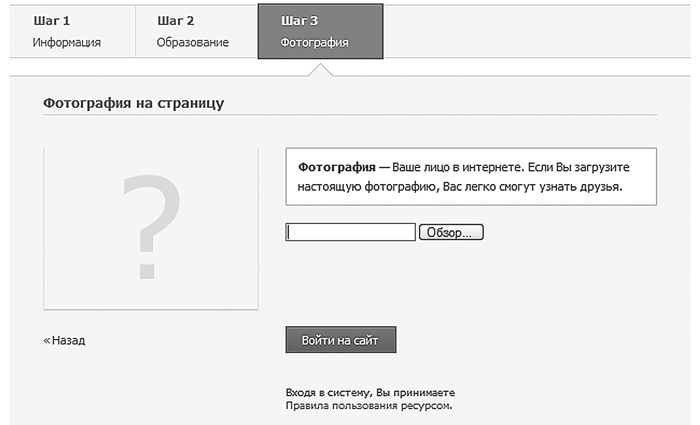Click the heading Фотография на страницу
Viewport: 700px width, 425px height.
point(133,103)
